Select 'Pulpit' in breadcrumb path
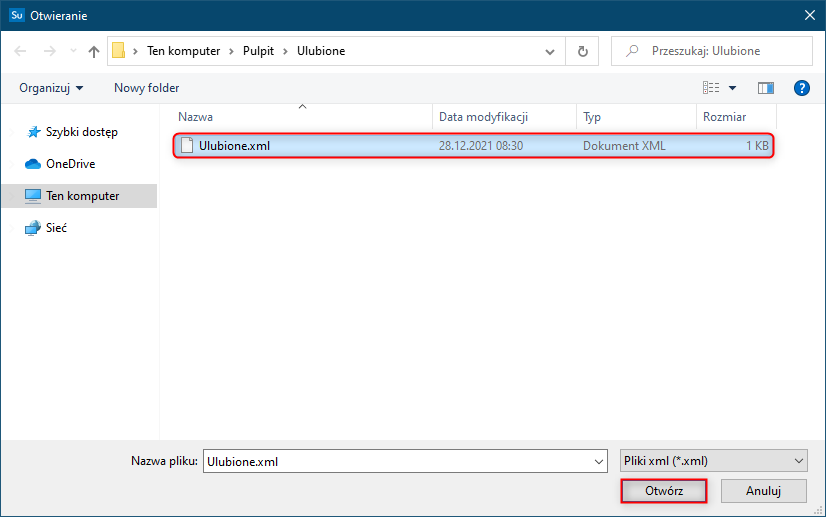This screenshot has height=517, width=826. point(258,51)
